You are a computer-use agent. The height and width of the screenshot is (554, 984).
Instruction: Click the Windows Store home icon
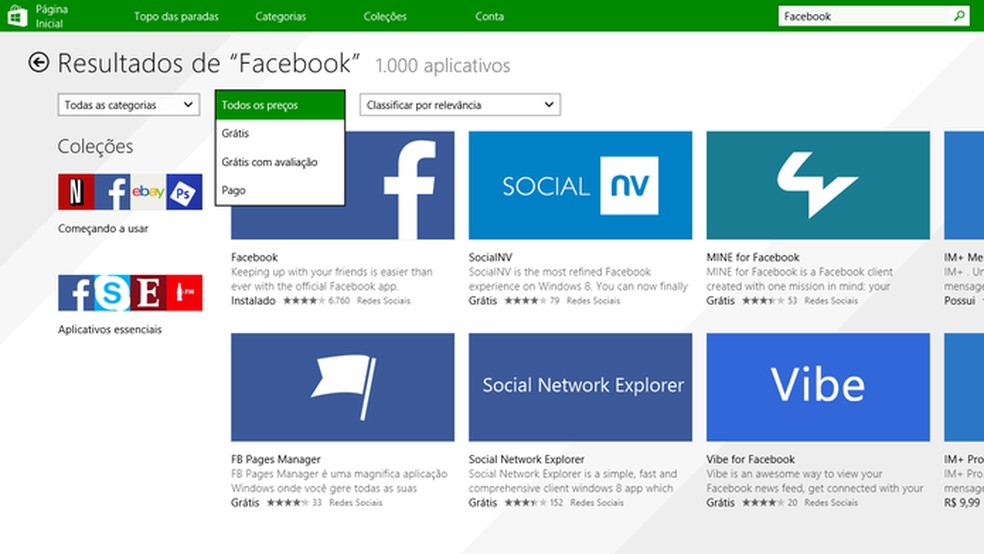(17, 16)
